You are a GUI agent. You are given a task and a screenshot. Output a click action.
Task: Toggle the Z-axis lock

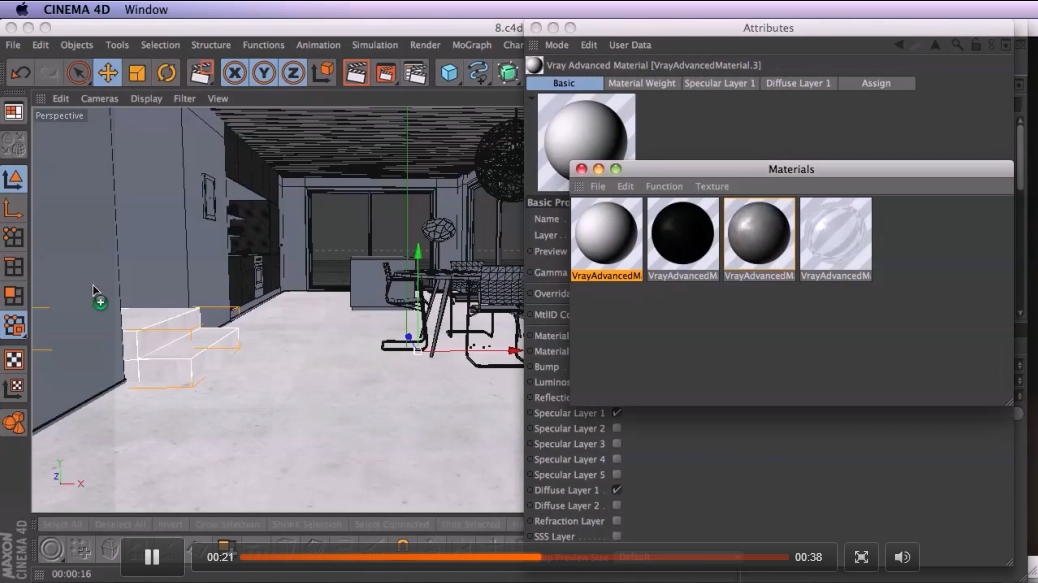(x=293, y=73)
